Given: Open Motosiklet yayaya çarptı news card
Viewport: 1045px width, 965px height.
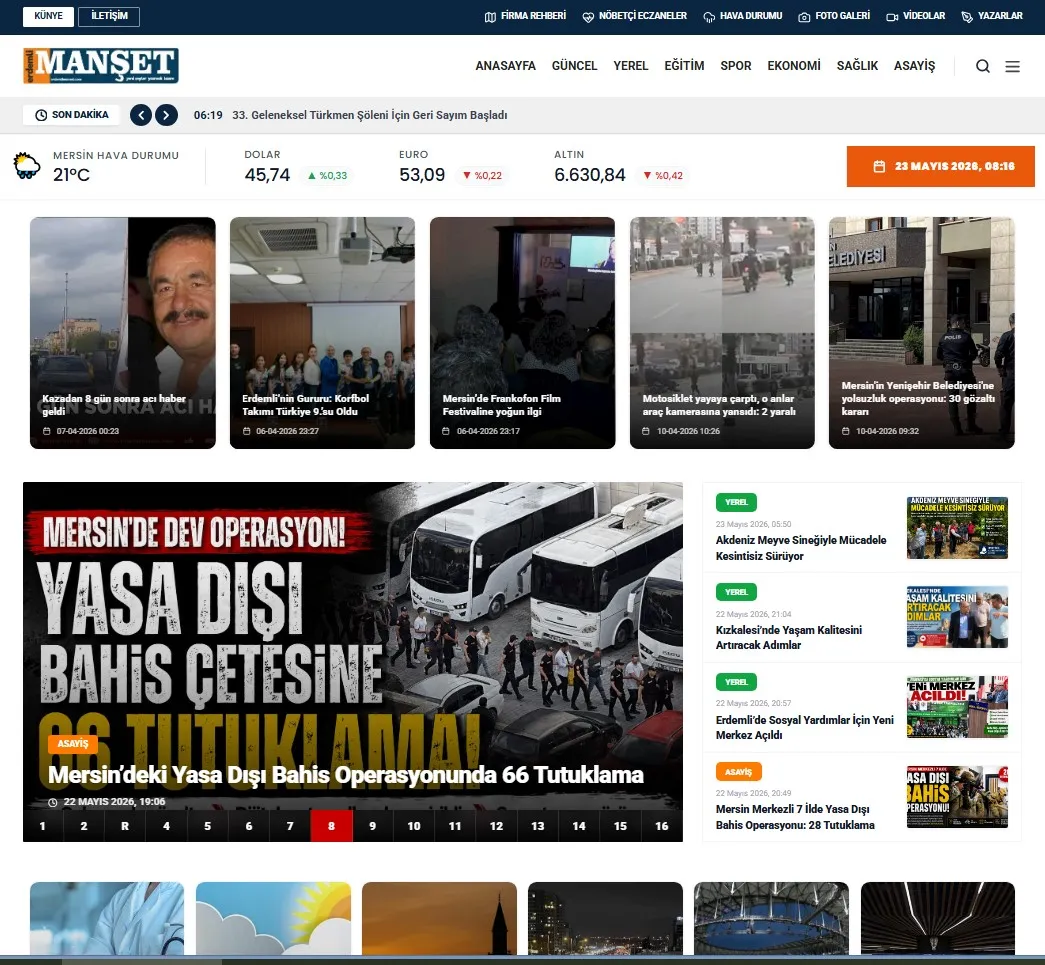Looking at the screenshot, I should [x=722, y=333].
